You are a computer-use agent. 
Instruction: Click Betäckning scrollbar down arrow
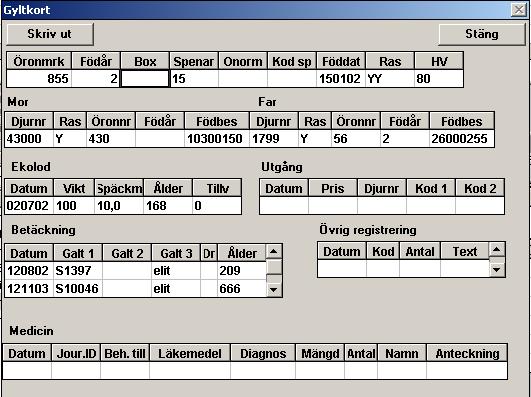coord(274,290)
